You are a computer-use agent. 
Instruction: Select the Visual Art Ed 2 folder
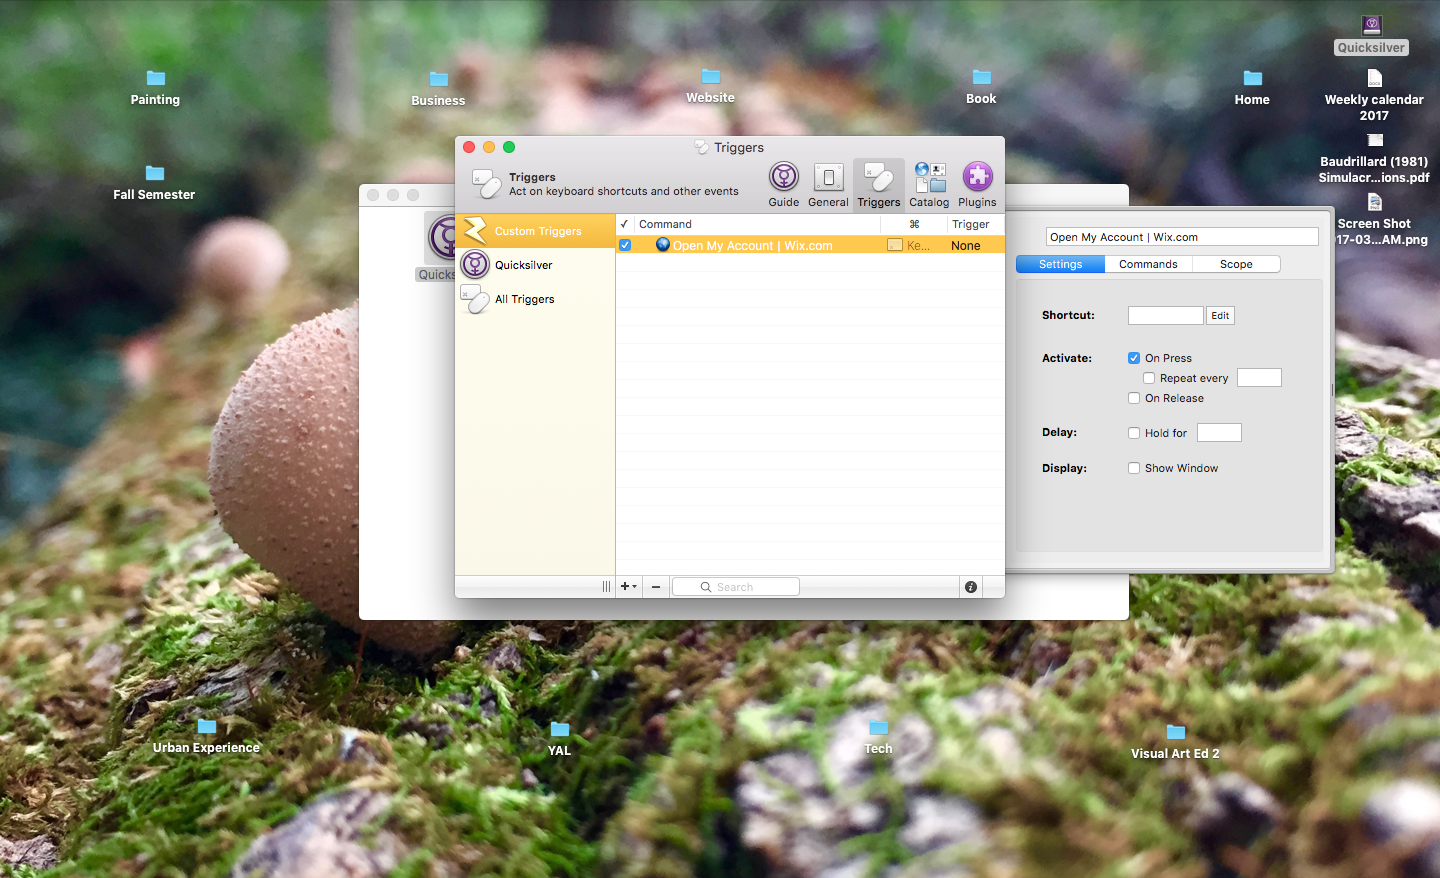click(1175, 742)
